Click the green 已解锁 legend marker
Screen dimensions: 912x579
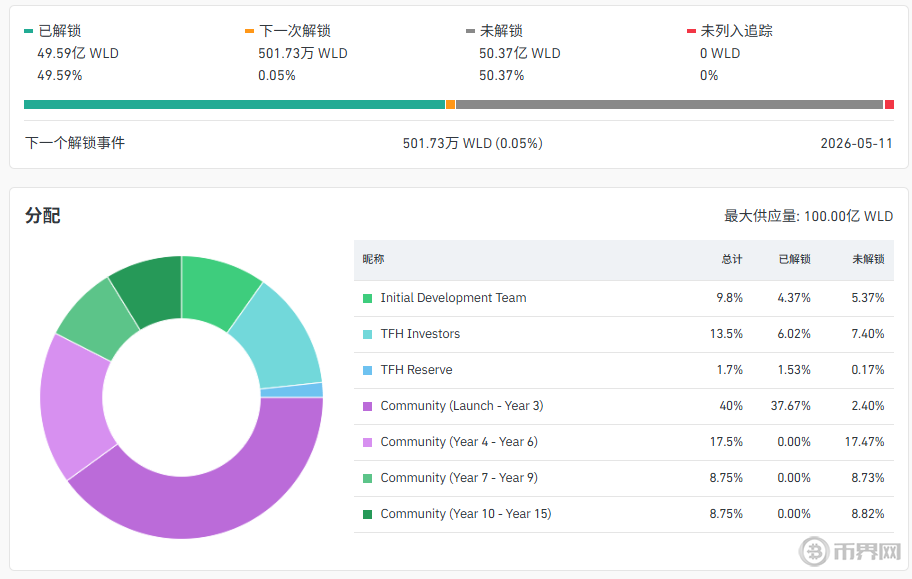pyautogui.click(x=28, y=31)
